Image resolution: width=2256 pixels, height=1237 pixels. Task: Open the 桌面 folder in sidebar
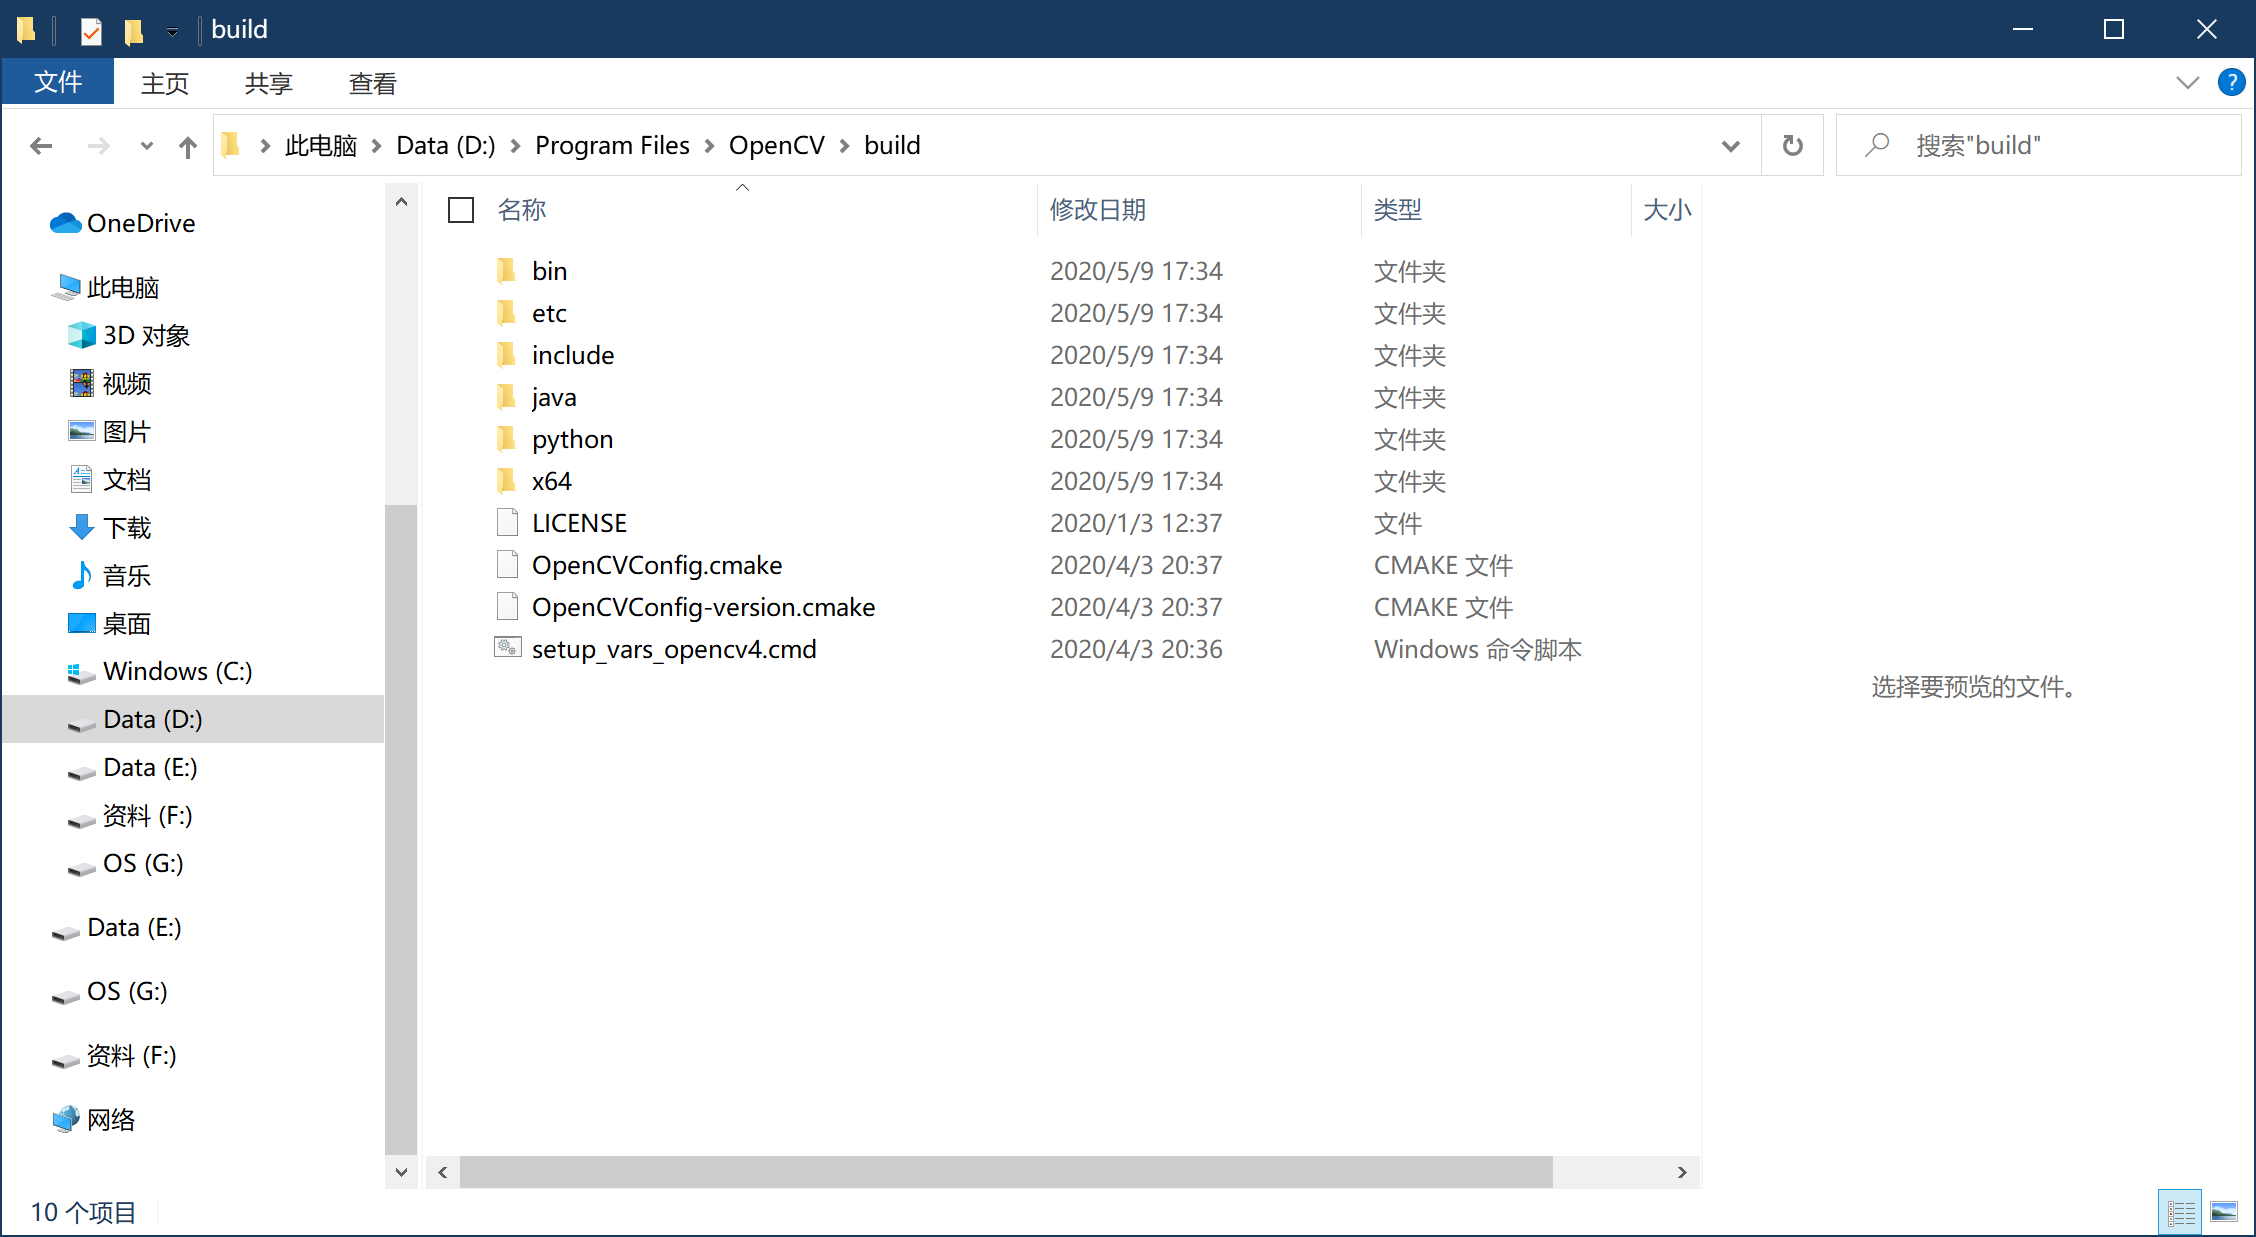(126, 624)
